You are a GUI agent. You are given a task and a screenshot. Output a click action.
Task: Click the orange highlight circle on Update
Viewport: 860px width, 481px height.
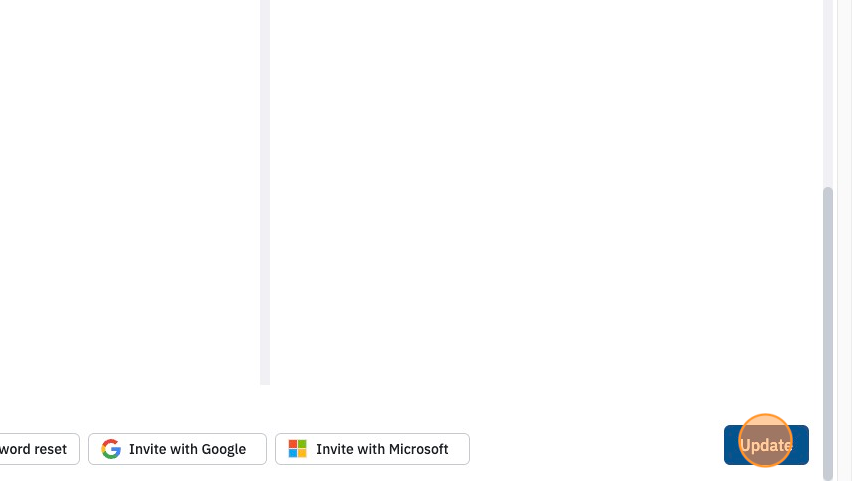coord(765,440)
